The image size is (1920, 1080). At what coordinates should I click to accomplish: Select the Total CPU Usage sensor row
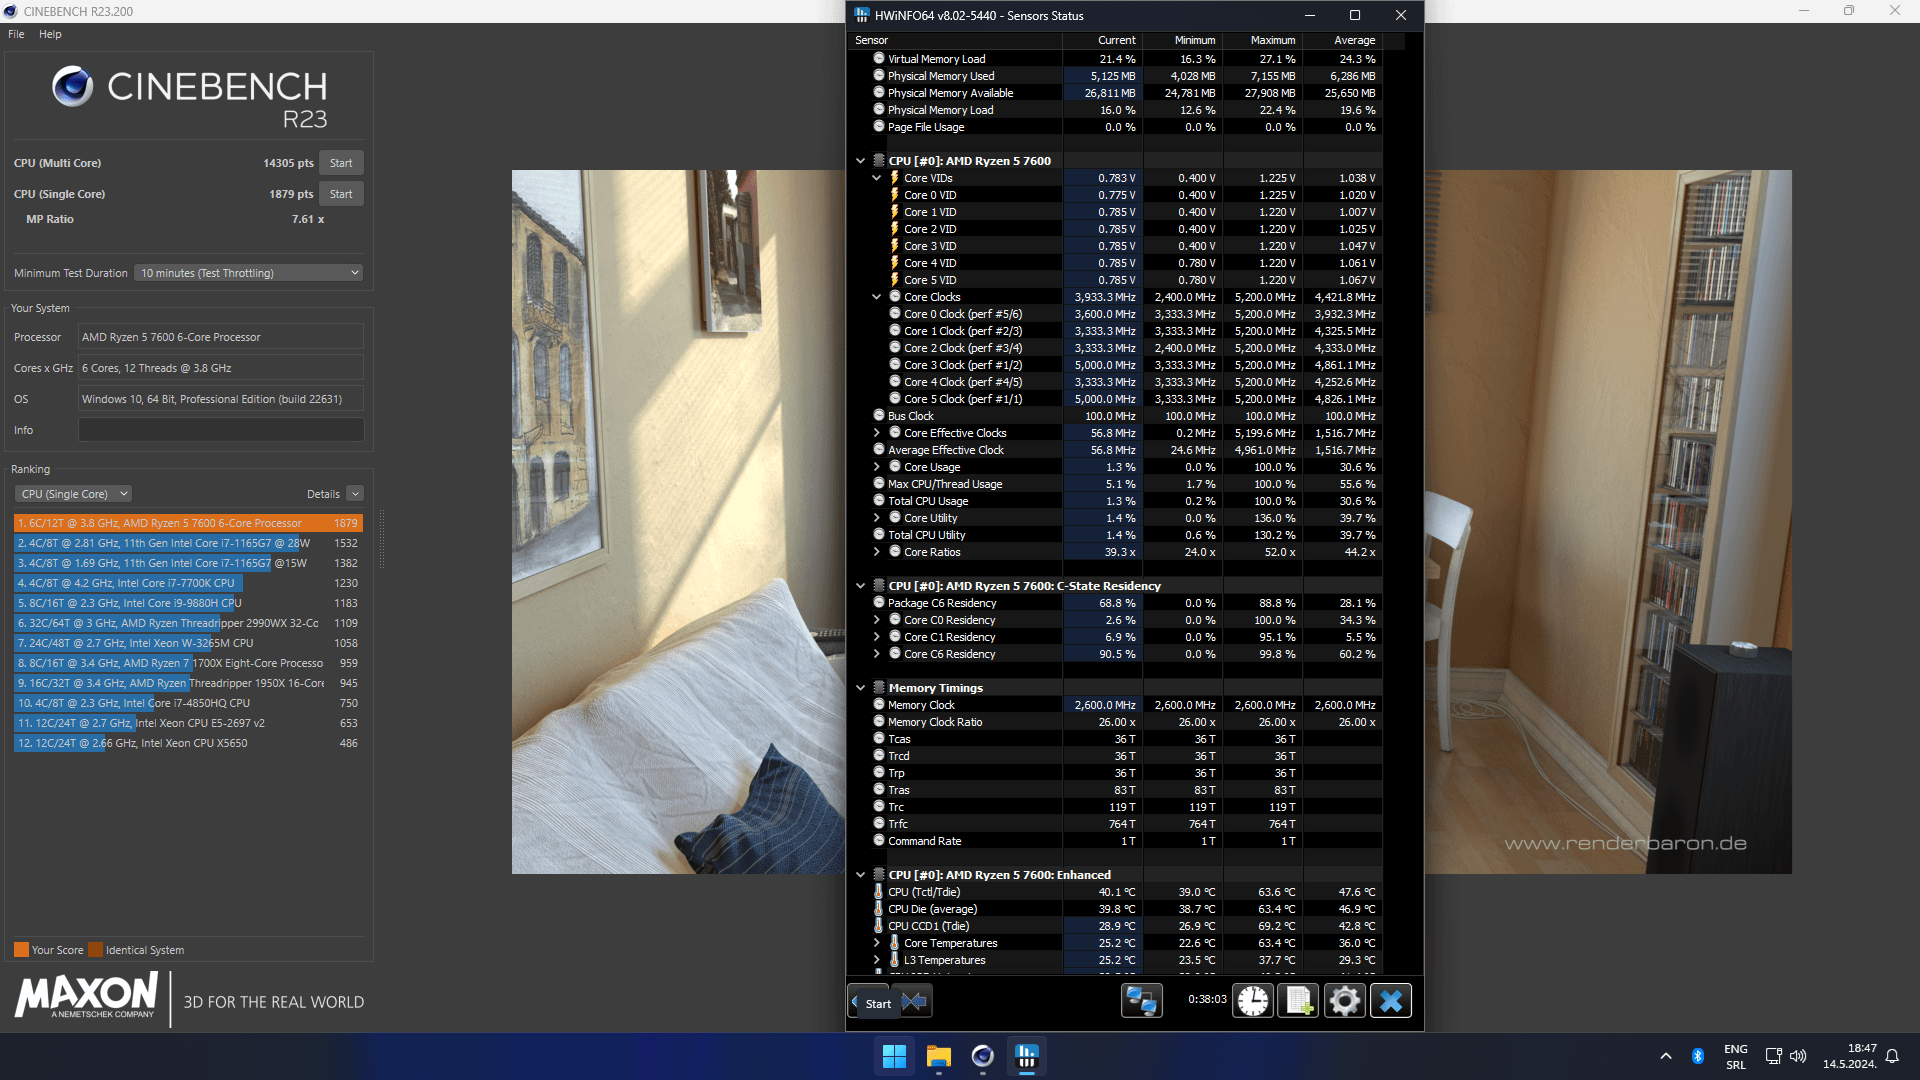(1115, 501)
